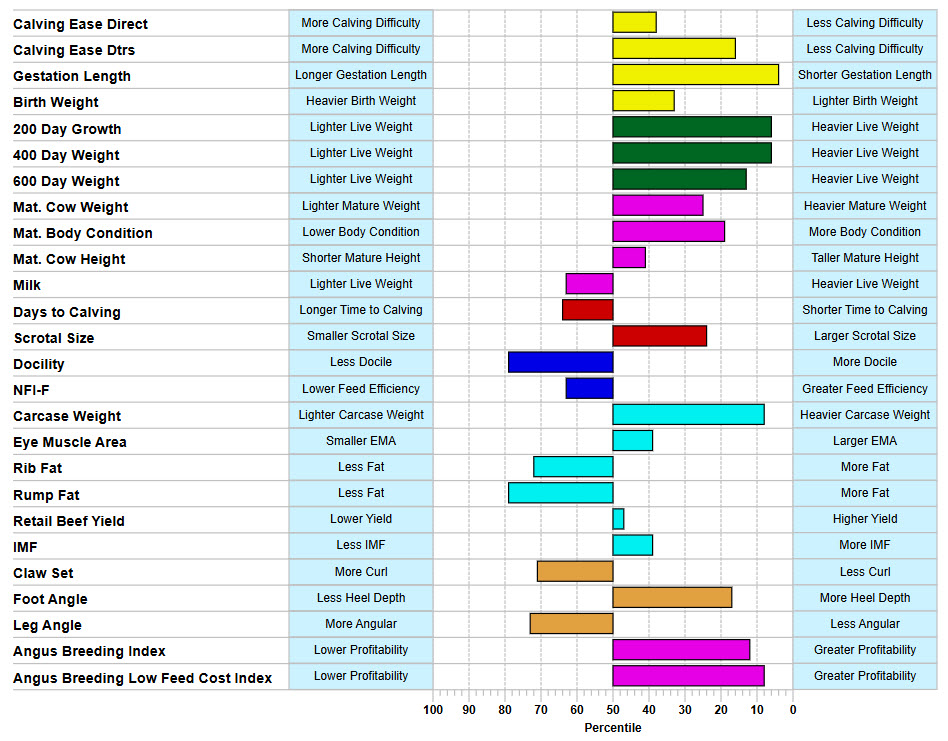Screen dimensions: 948x741
Task: Click the 'Less Heel Depth' cell
Action: (x=361, y=598)
